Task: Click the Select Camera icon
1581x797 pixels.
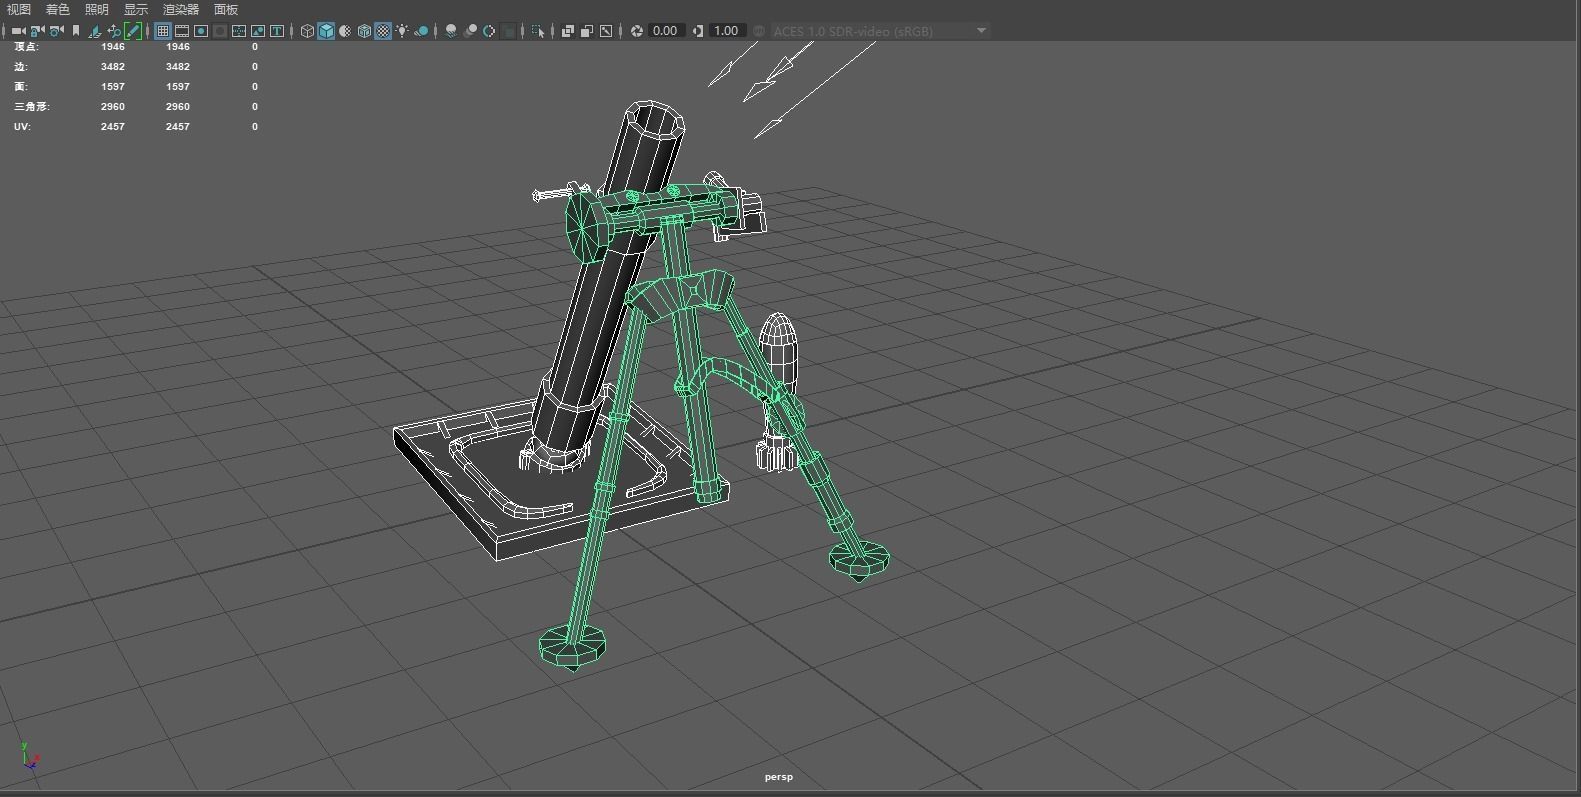Action: pos(18,31)
